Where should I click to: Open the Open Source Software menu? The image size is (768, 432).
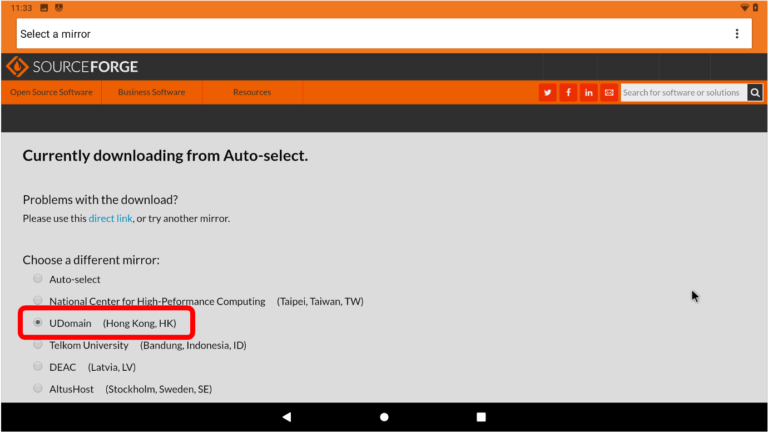(51, 93)
